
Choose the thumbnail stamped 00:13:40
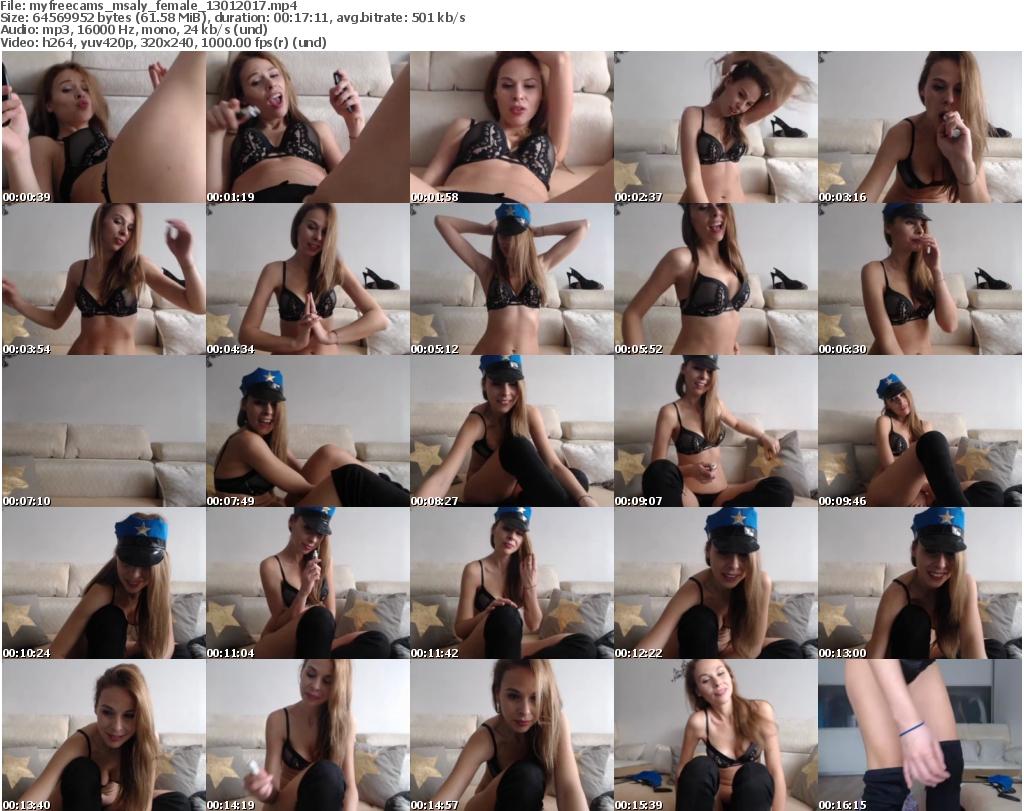(x=104, y=735)
